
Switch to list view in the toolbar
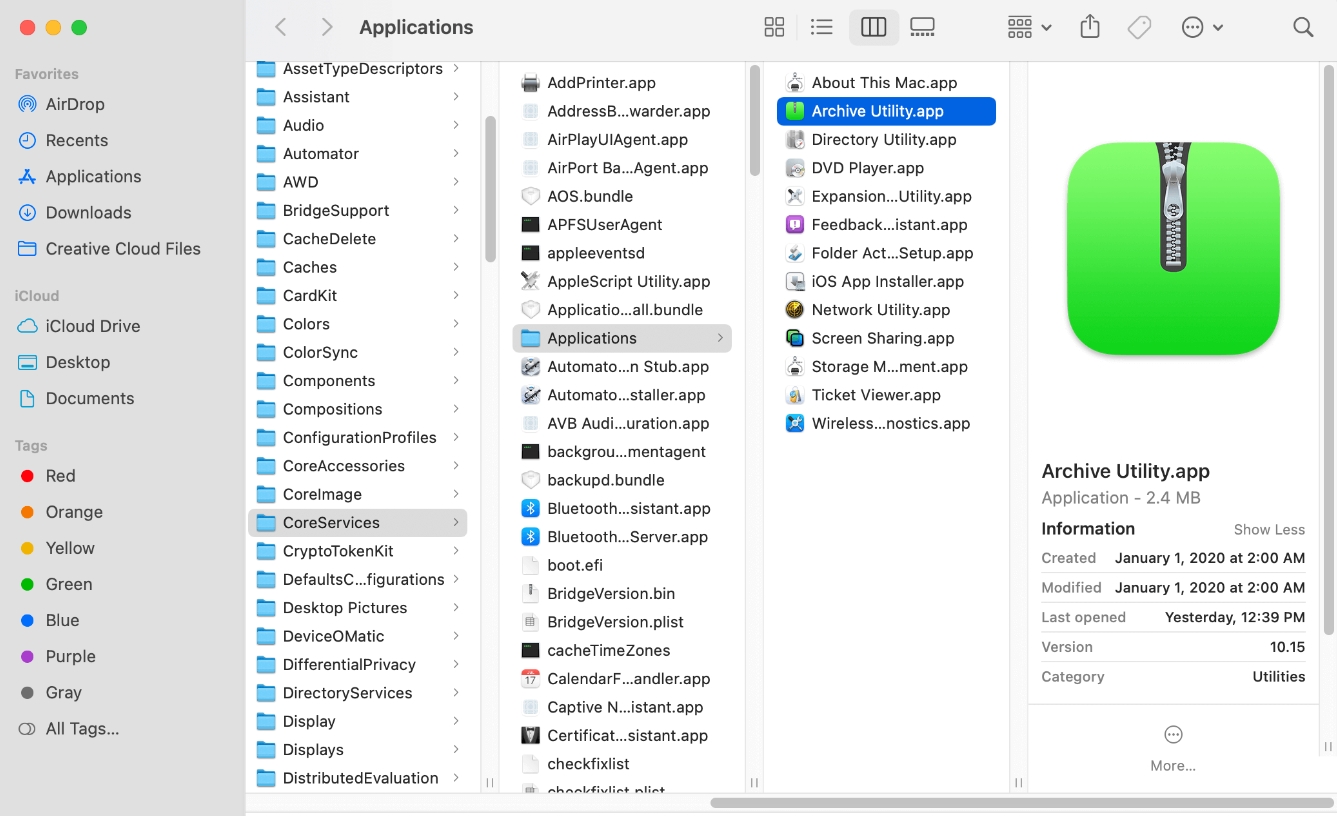(822, 27)
